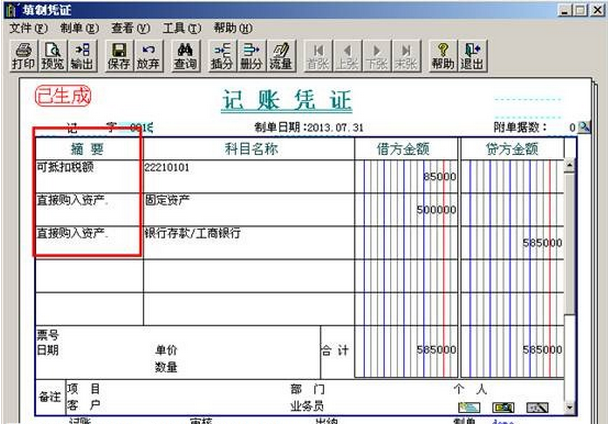This screenshot has height=424, width=608.
Task: Click the 删分 (Delete entry) icon
Action: tap(252, 54)
